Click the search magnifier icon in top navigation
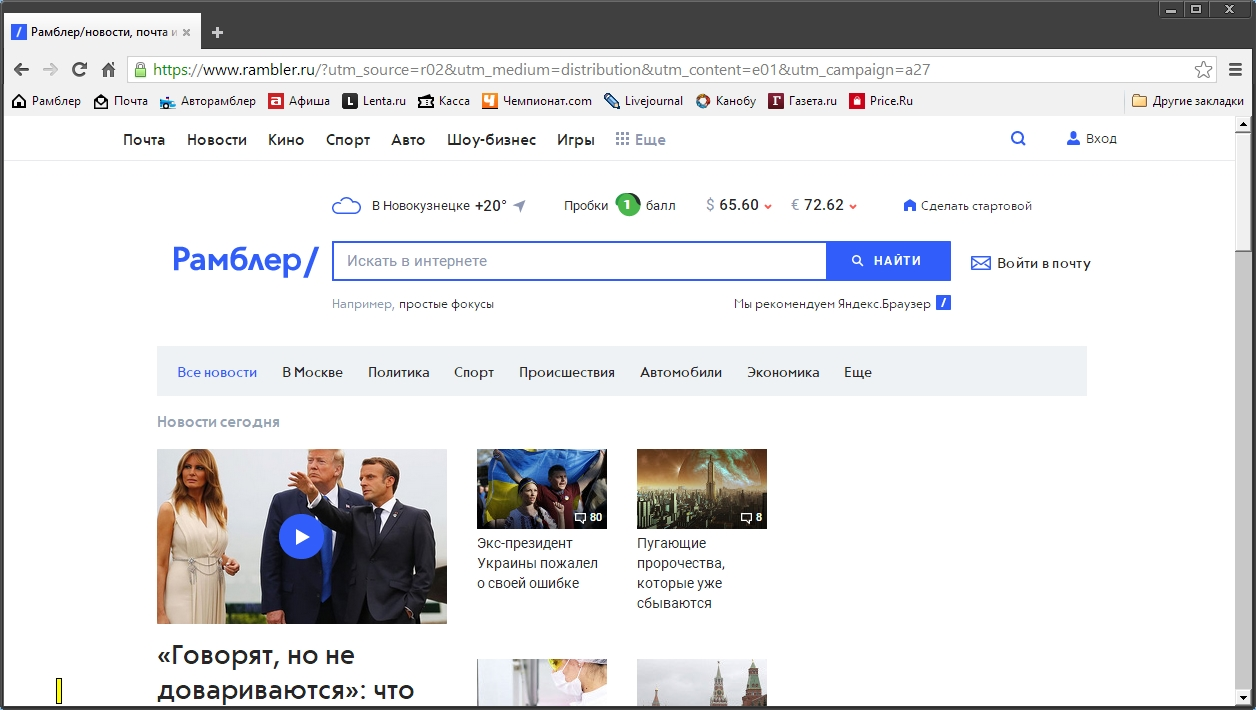1256x710 pixels. point(1018,139)
